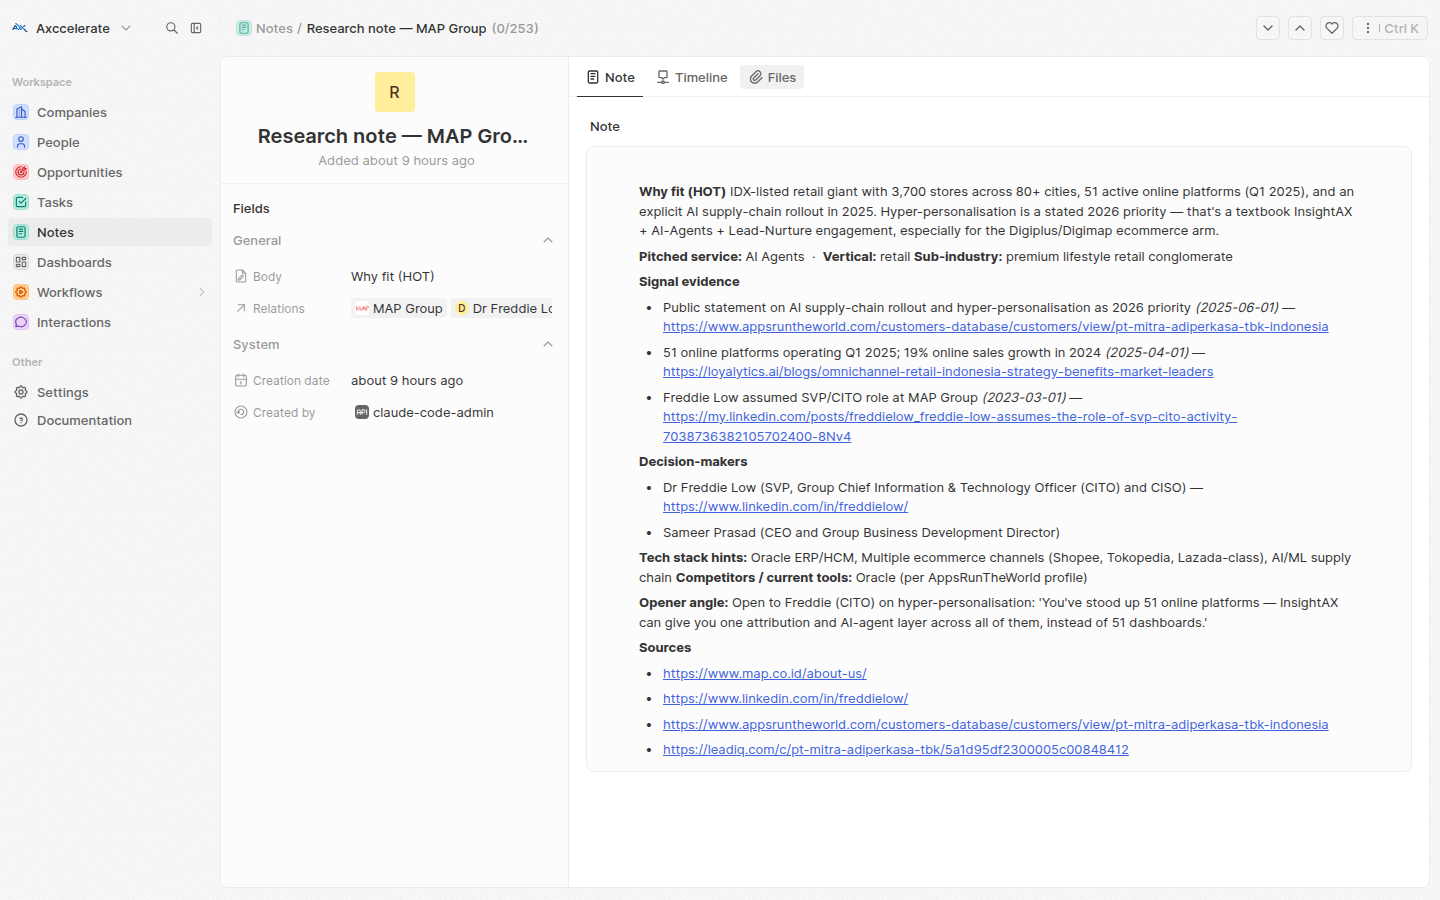Click the Dashboards grid icon
Screen dimensions: 1440x900
[x=21, y=262]
